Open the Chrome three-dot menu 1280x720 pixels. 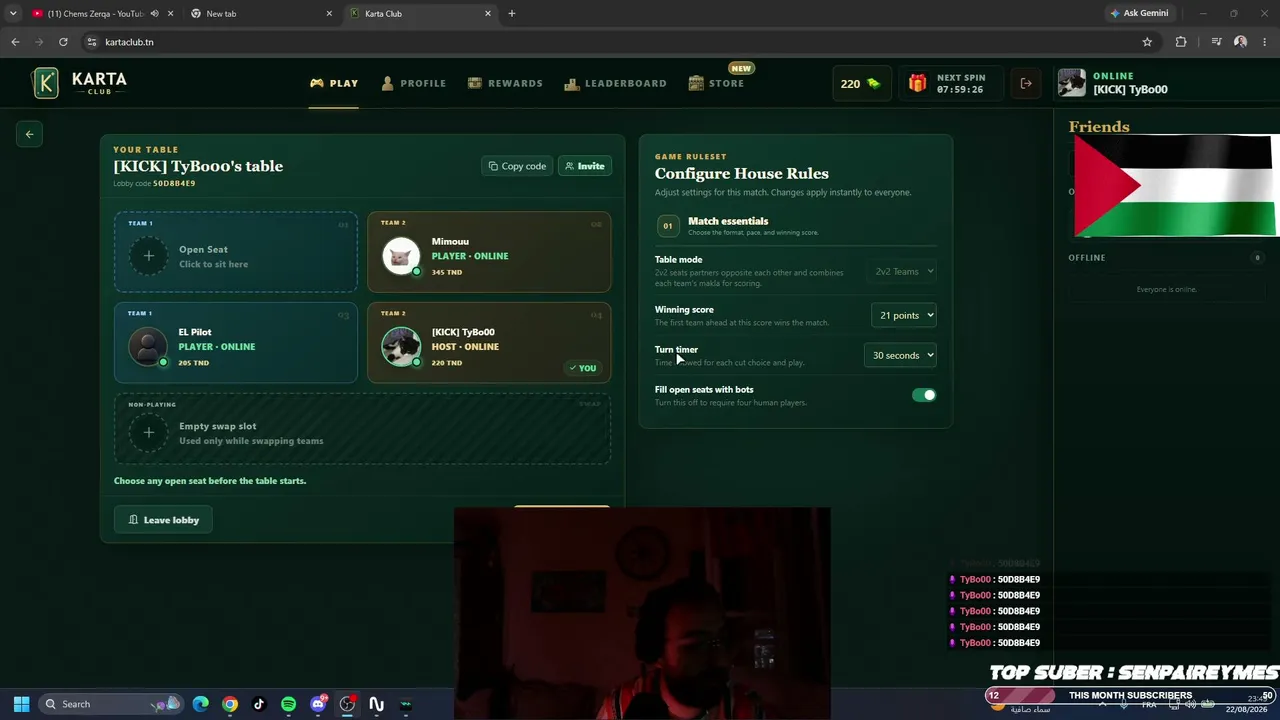coord(1263,42)
